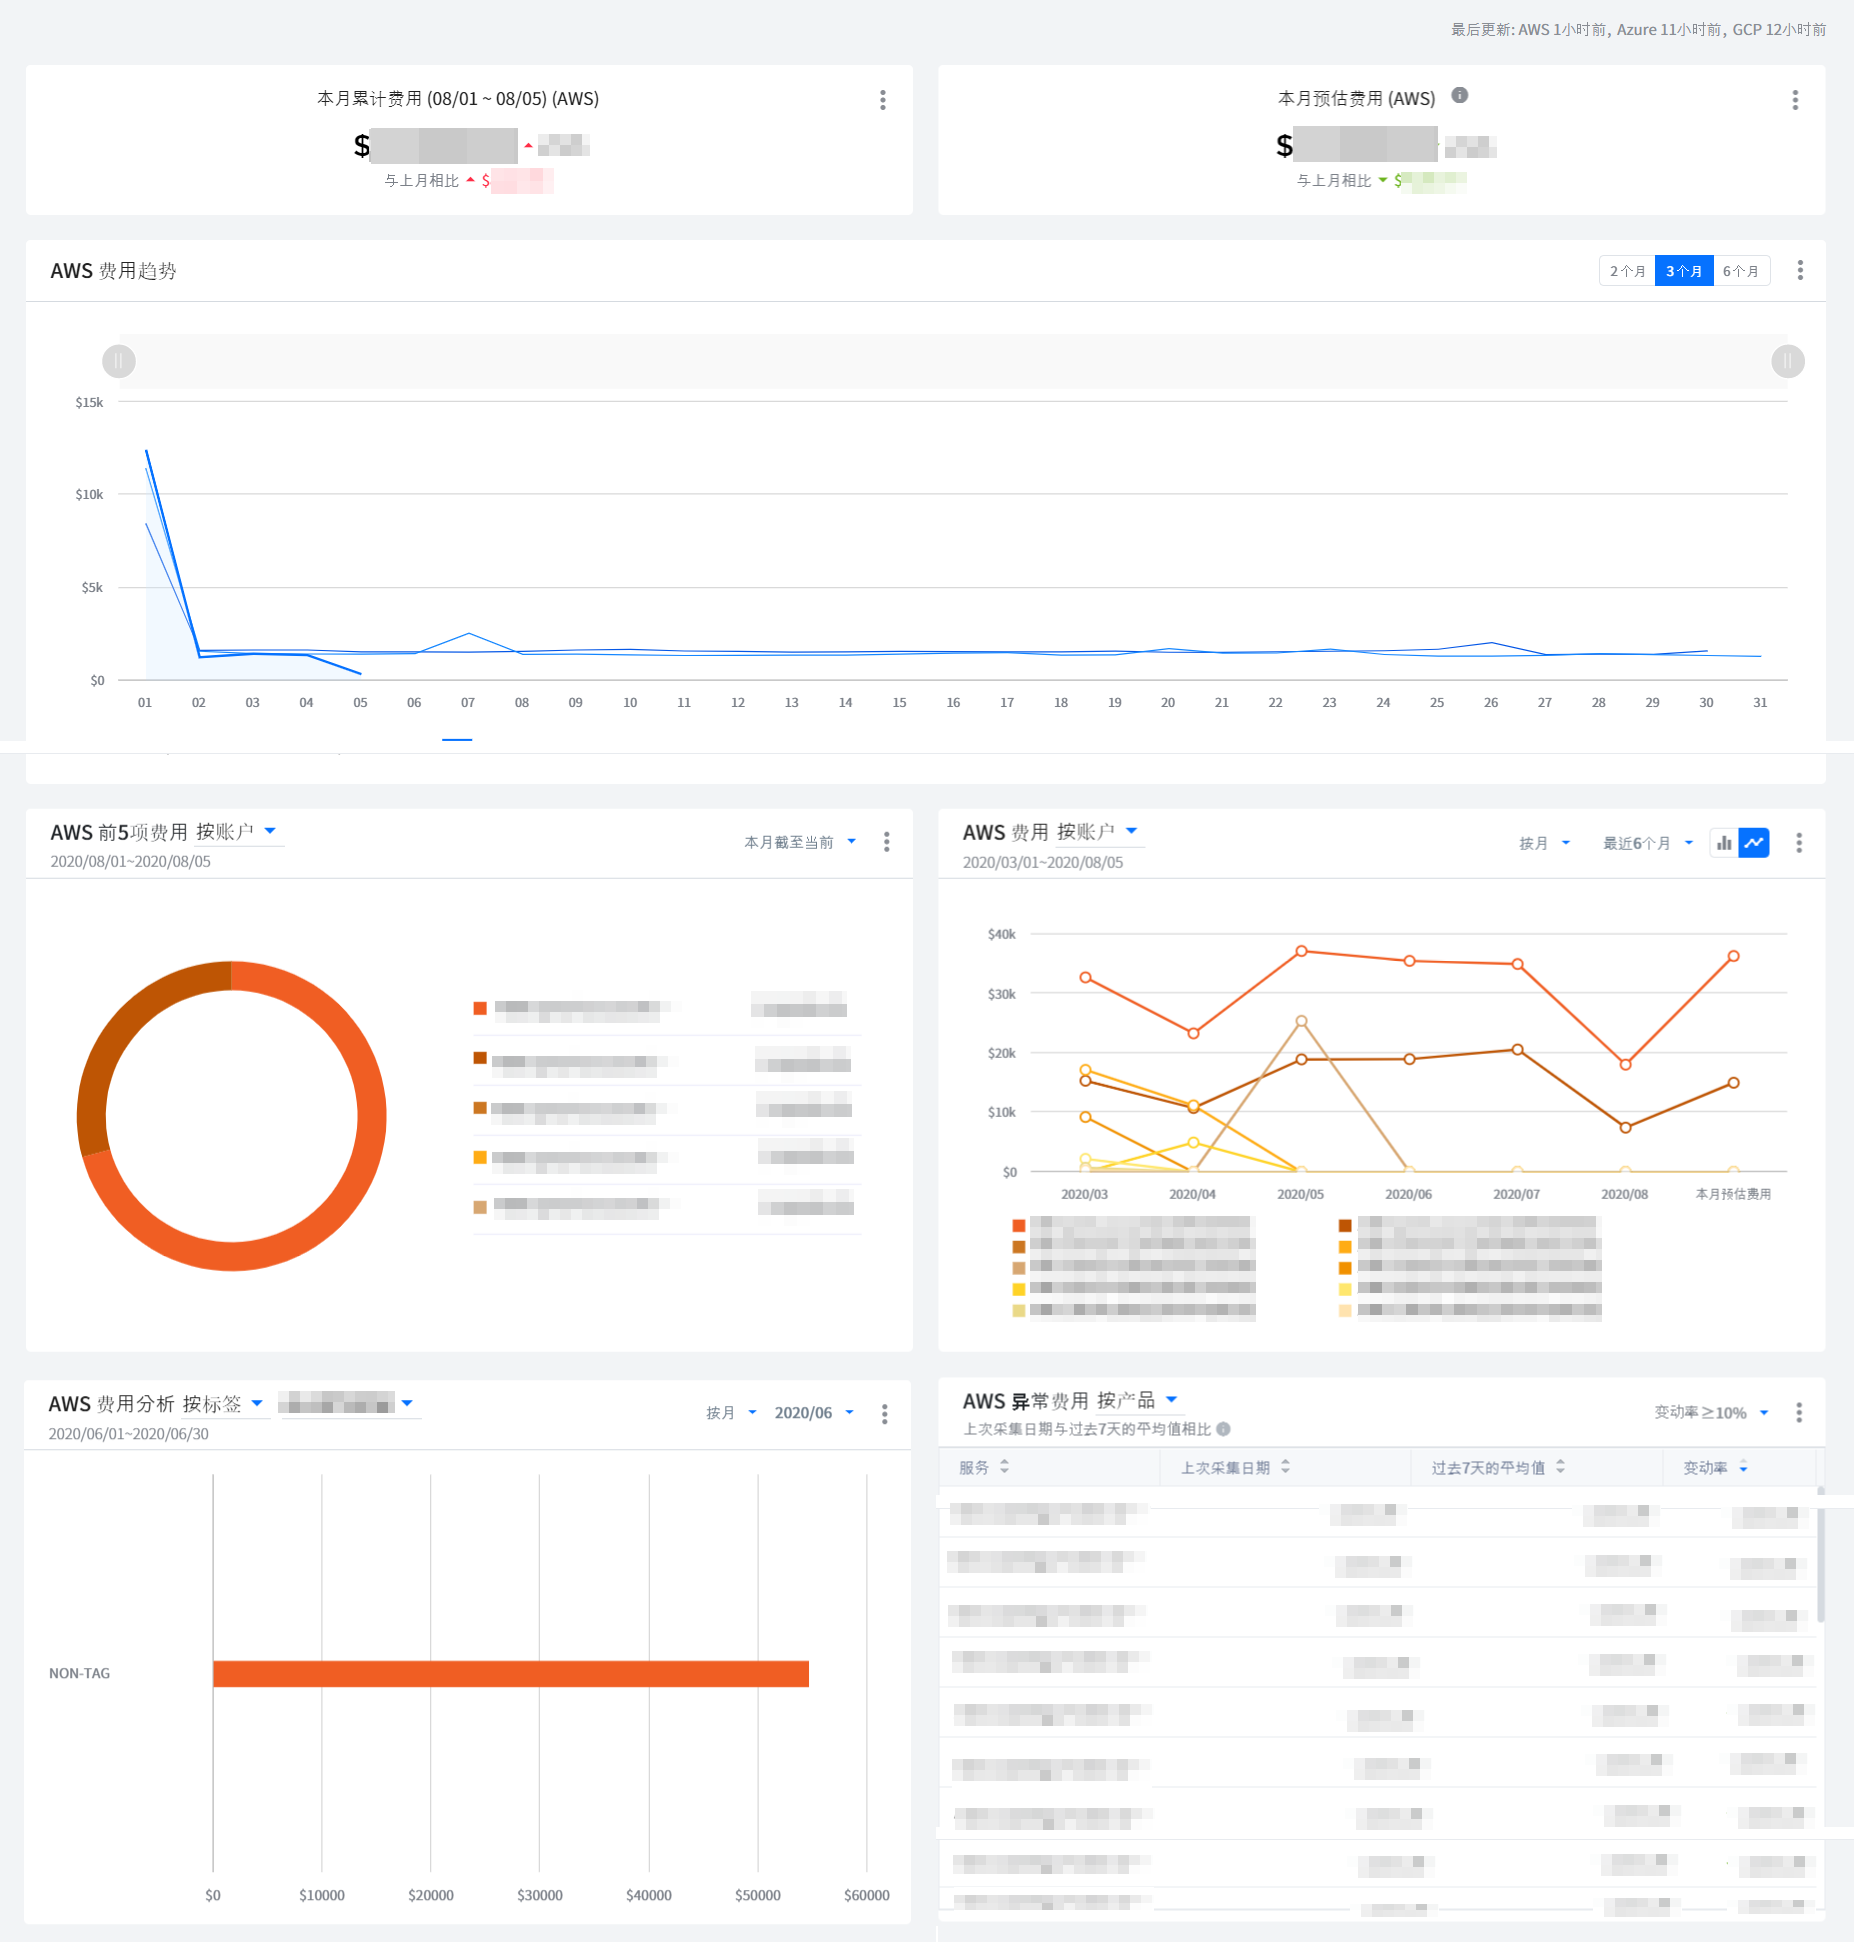This screenshot has width=1854, height=1942.
Task: Select the 6个月 trend range
Action: 1741,271
